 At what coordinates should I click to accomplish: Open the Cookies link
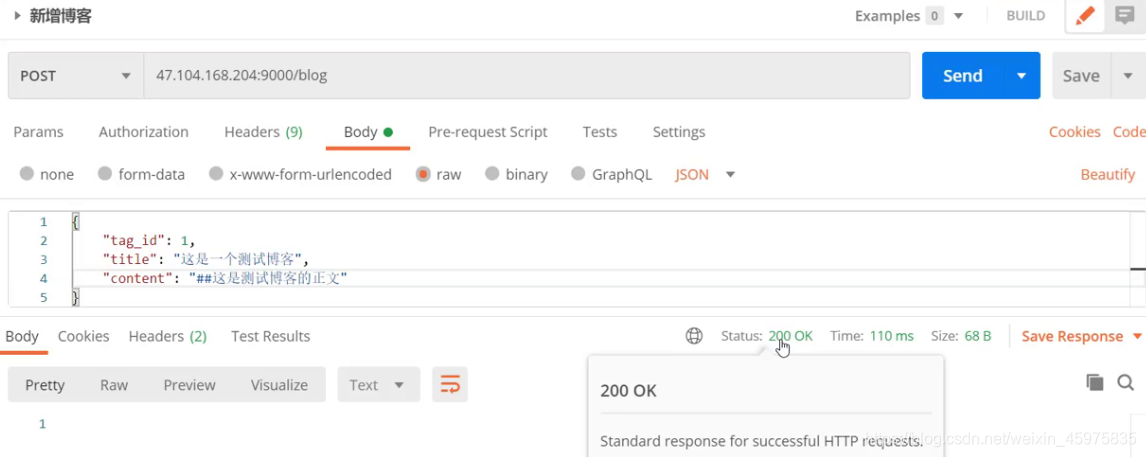click(1074, 132)
